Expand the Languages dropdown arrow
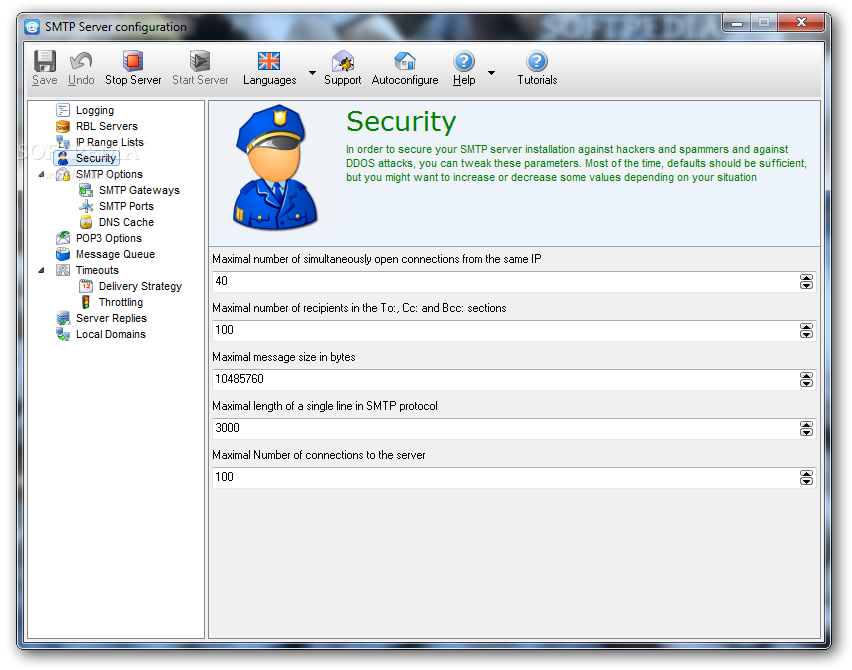Screen dimensions: 852x670 pos(312,72)
